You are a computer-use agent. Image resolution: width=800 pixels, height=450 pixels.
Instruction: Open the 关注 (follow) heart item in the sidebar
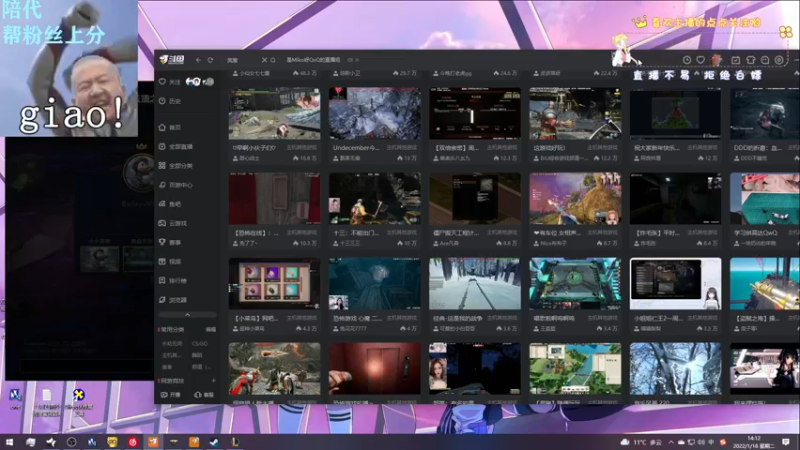pos(169,82)
